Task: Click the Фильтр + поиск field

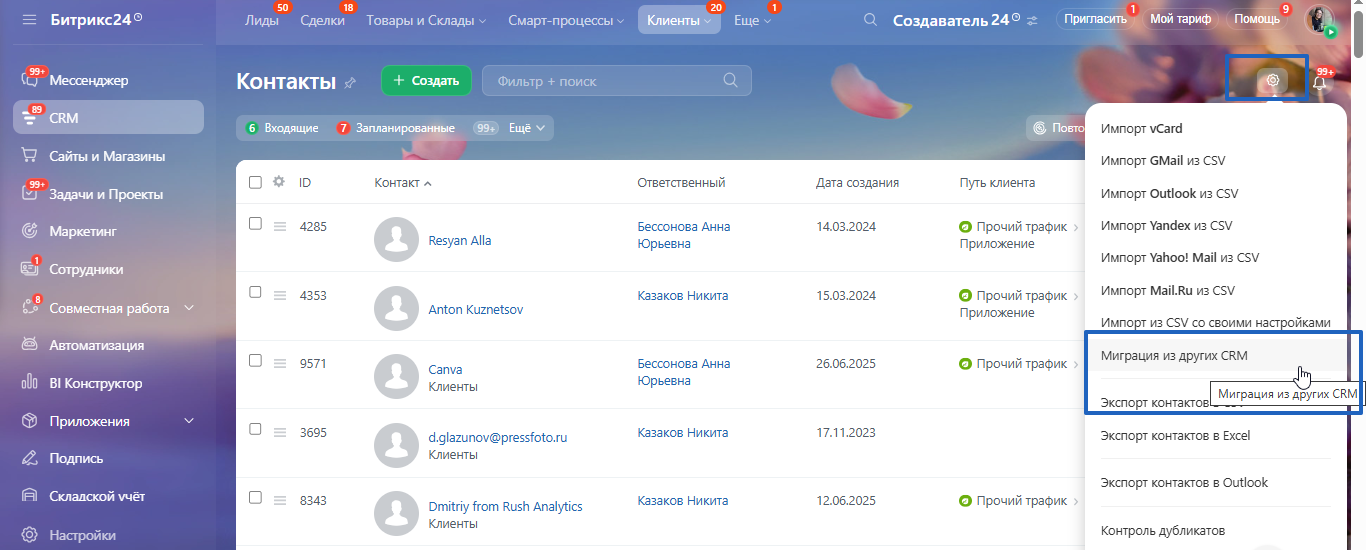Action: (605, 81)
